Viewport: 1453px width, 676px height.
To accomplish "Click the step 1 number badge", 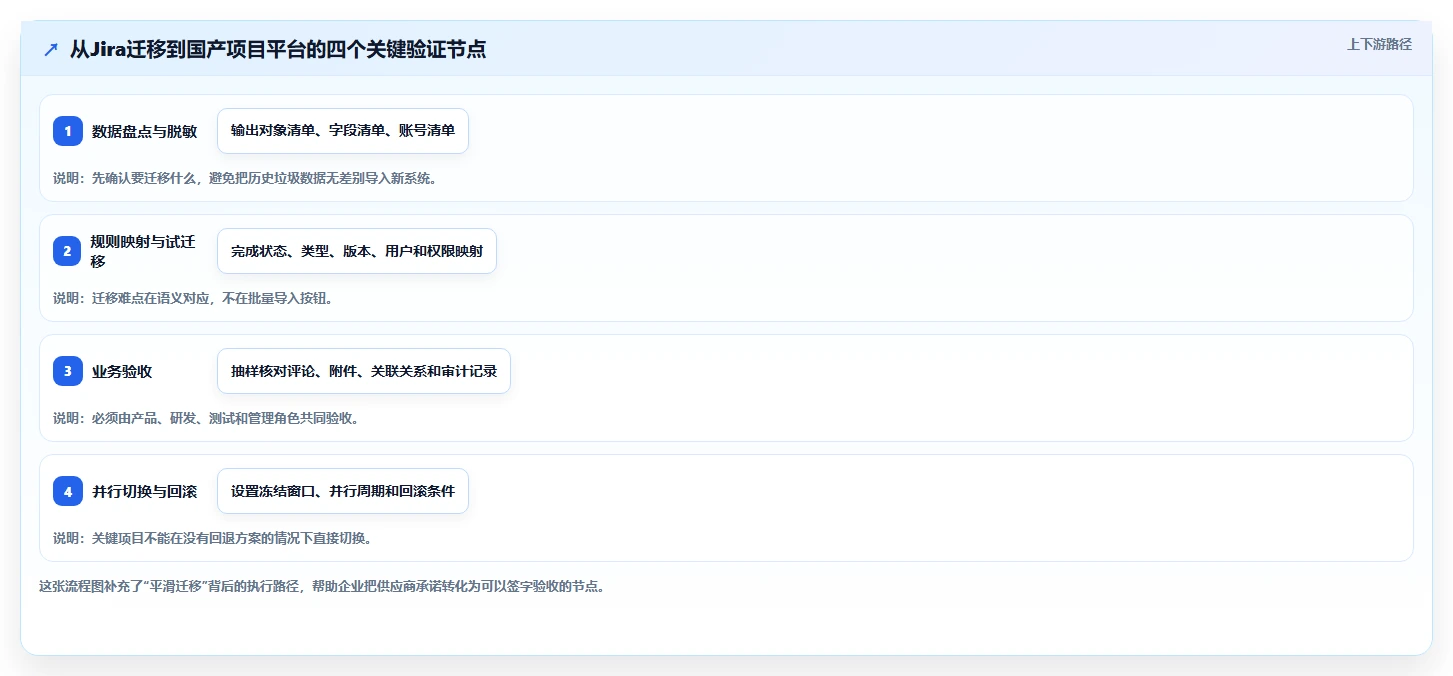I will point(68,131).
